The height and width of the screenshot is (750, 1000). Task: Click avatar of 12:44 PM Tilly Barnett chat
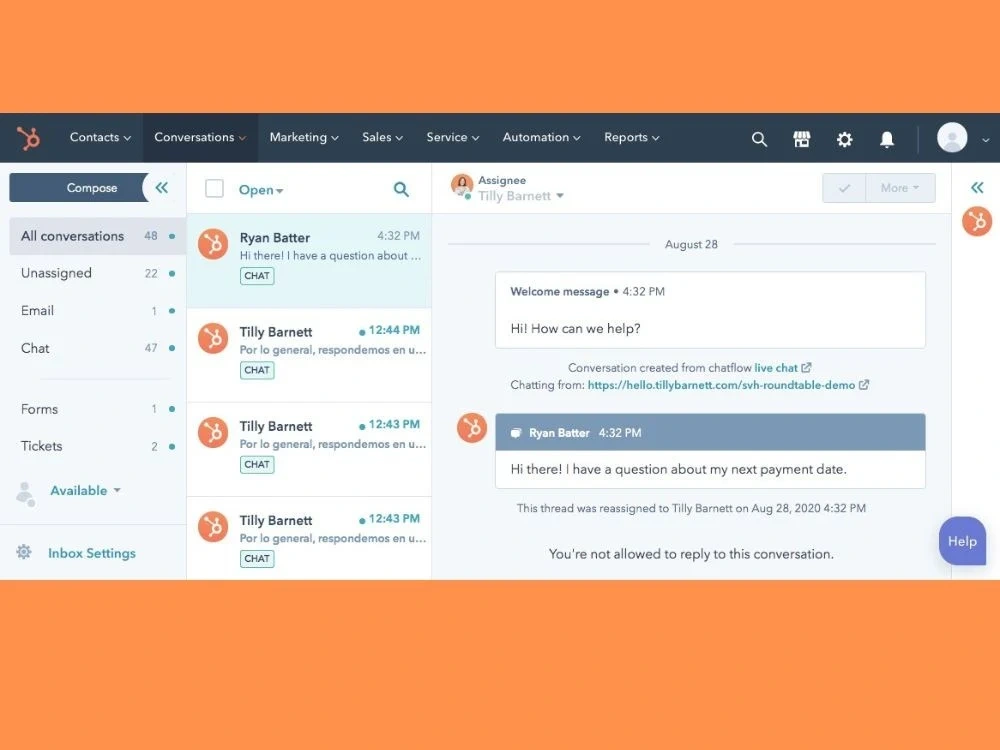pos(213,338)
